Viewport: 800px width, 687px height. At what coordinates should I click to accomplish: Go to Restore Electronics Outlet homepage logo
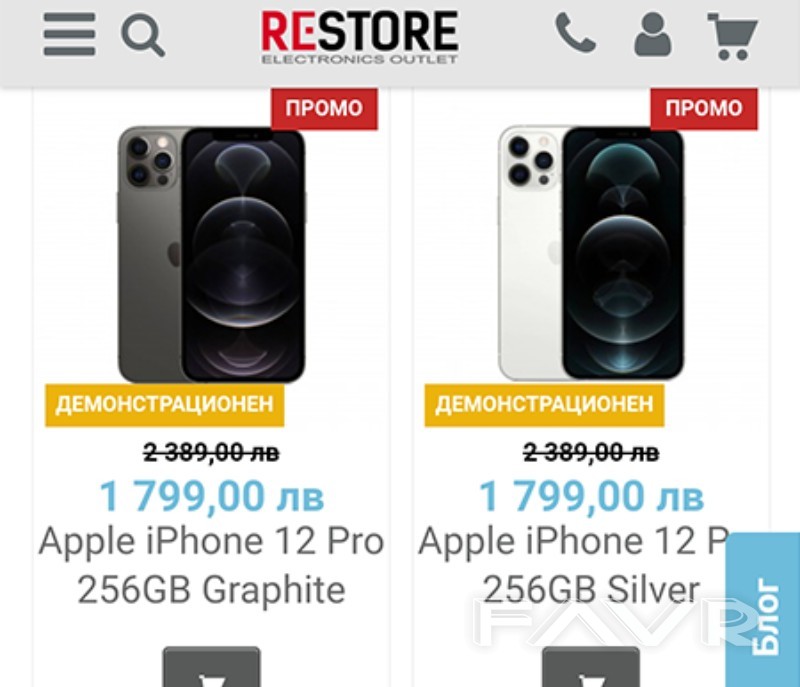360,37
